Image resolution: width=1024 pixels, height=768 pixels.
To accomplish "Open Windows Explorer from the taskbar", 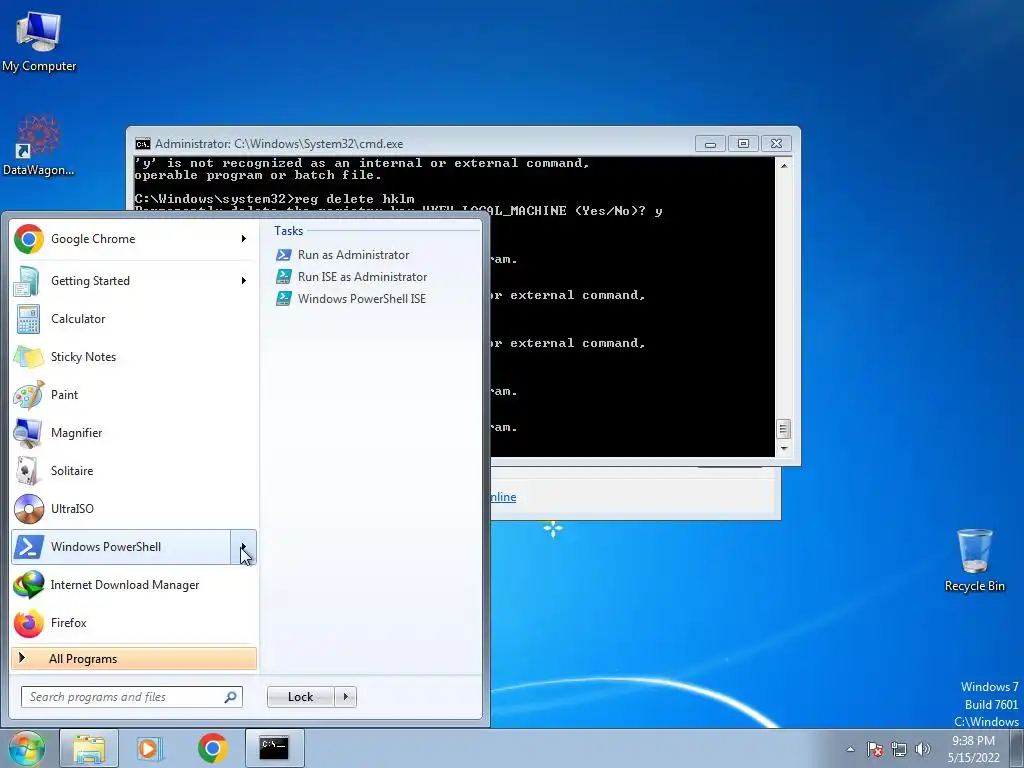I will click(x=89, y=748).
